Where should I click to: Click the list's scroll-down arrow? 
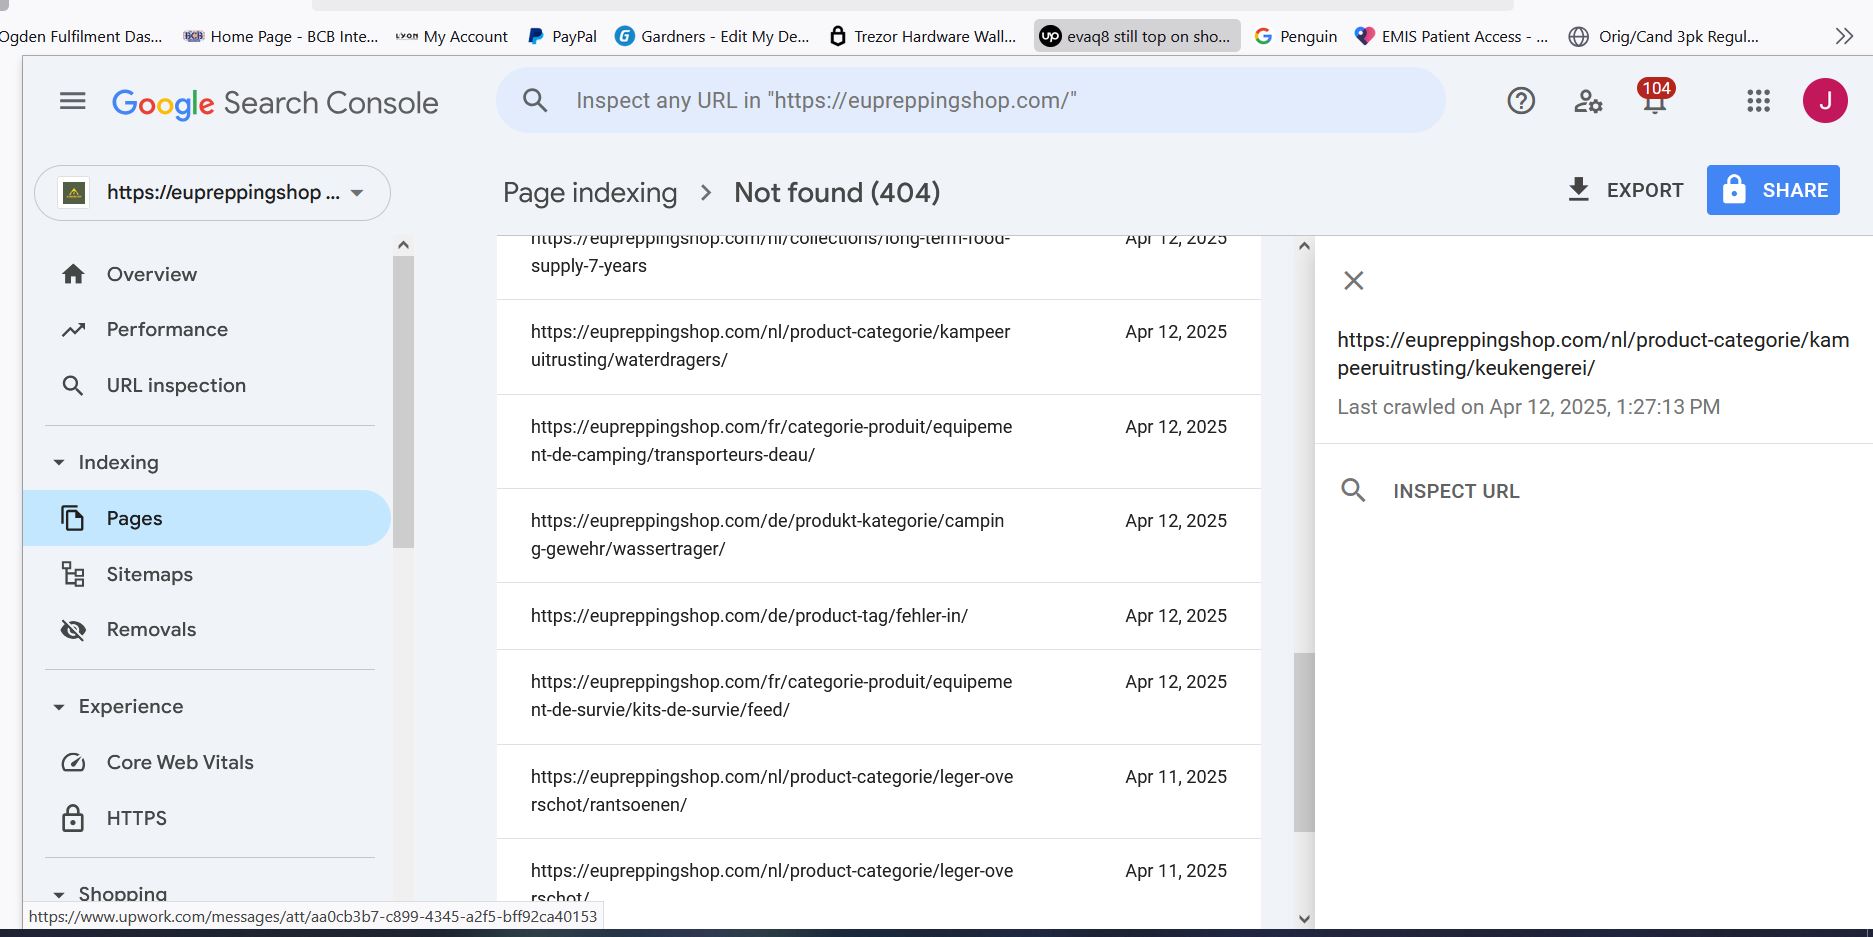[x=1304, y=918]
